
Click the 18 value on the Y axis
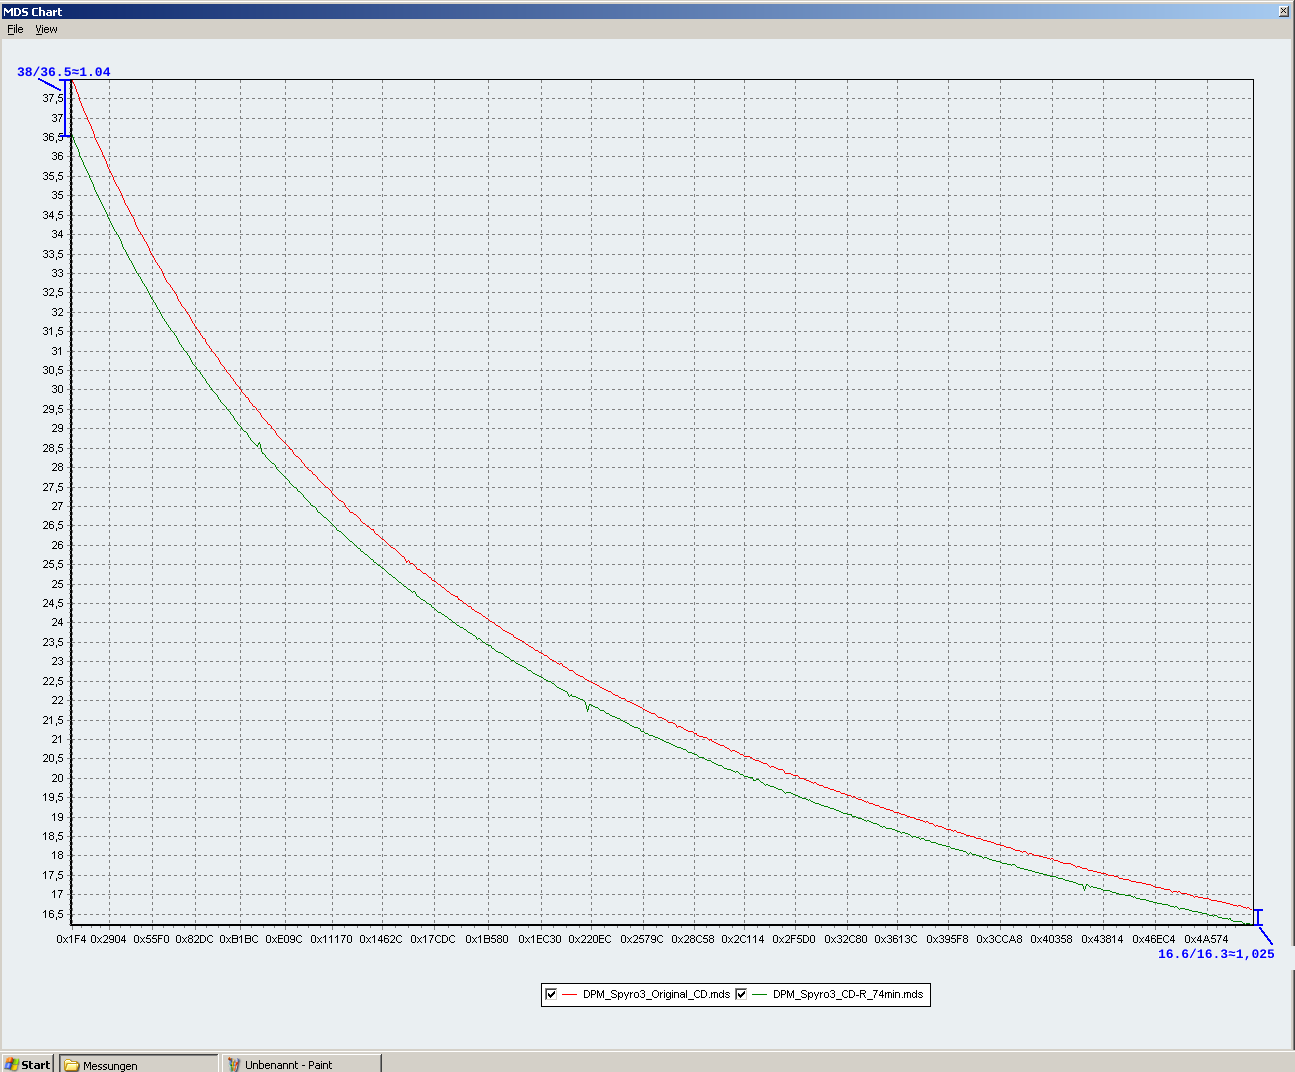pos(57,855)
